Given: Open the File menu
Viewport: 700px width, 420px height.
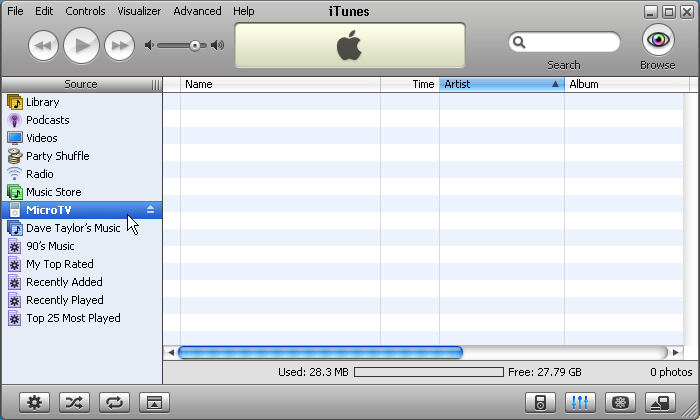Looking at the screenshot, I should tap(15, 11).
